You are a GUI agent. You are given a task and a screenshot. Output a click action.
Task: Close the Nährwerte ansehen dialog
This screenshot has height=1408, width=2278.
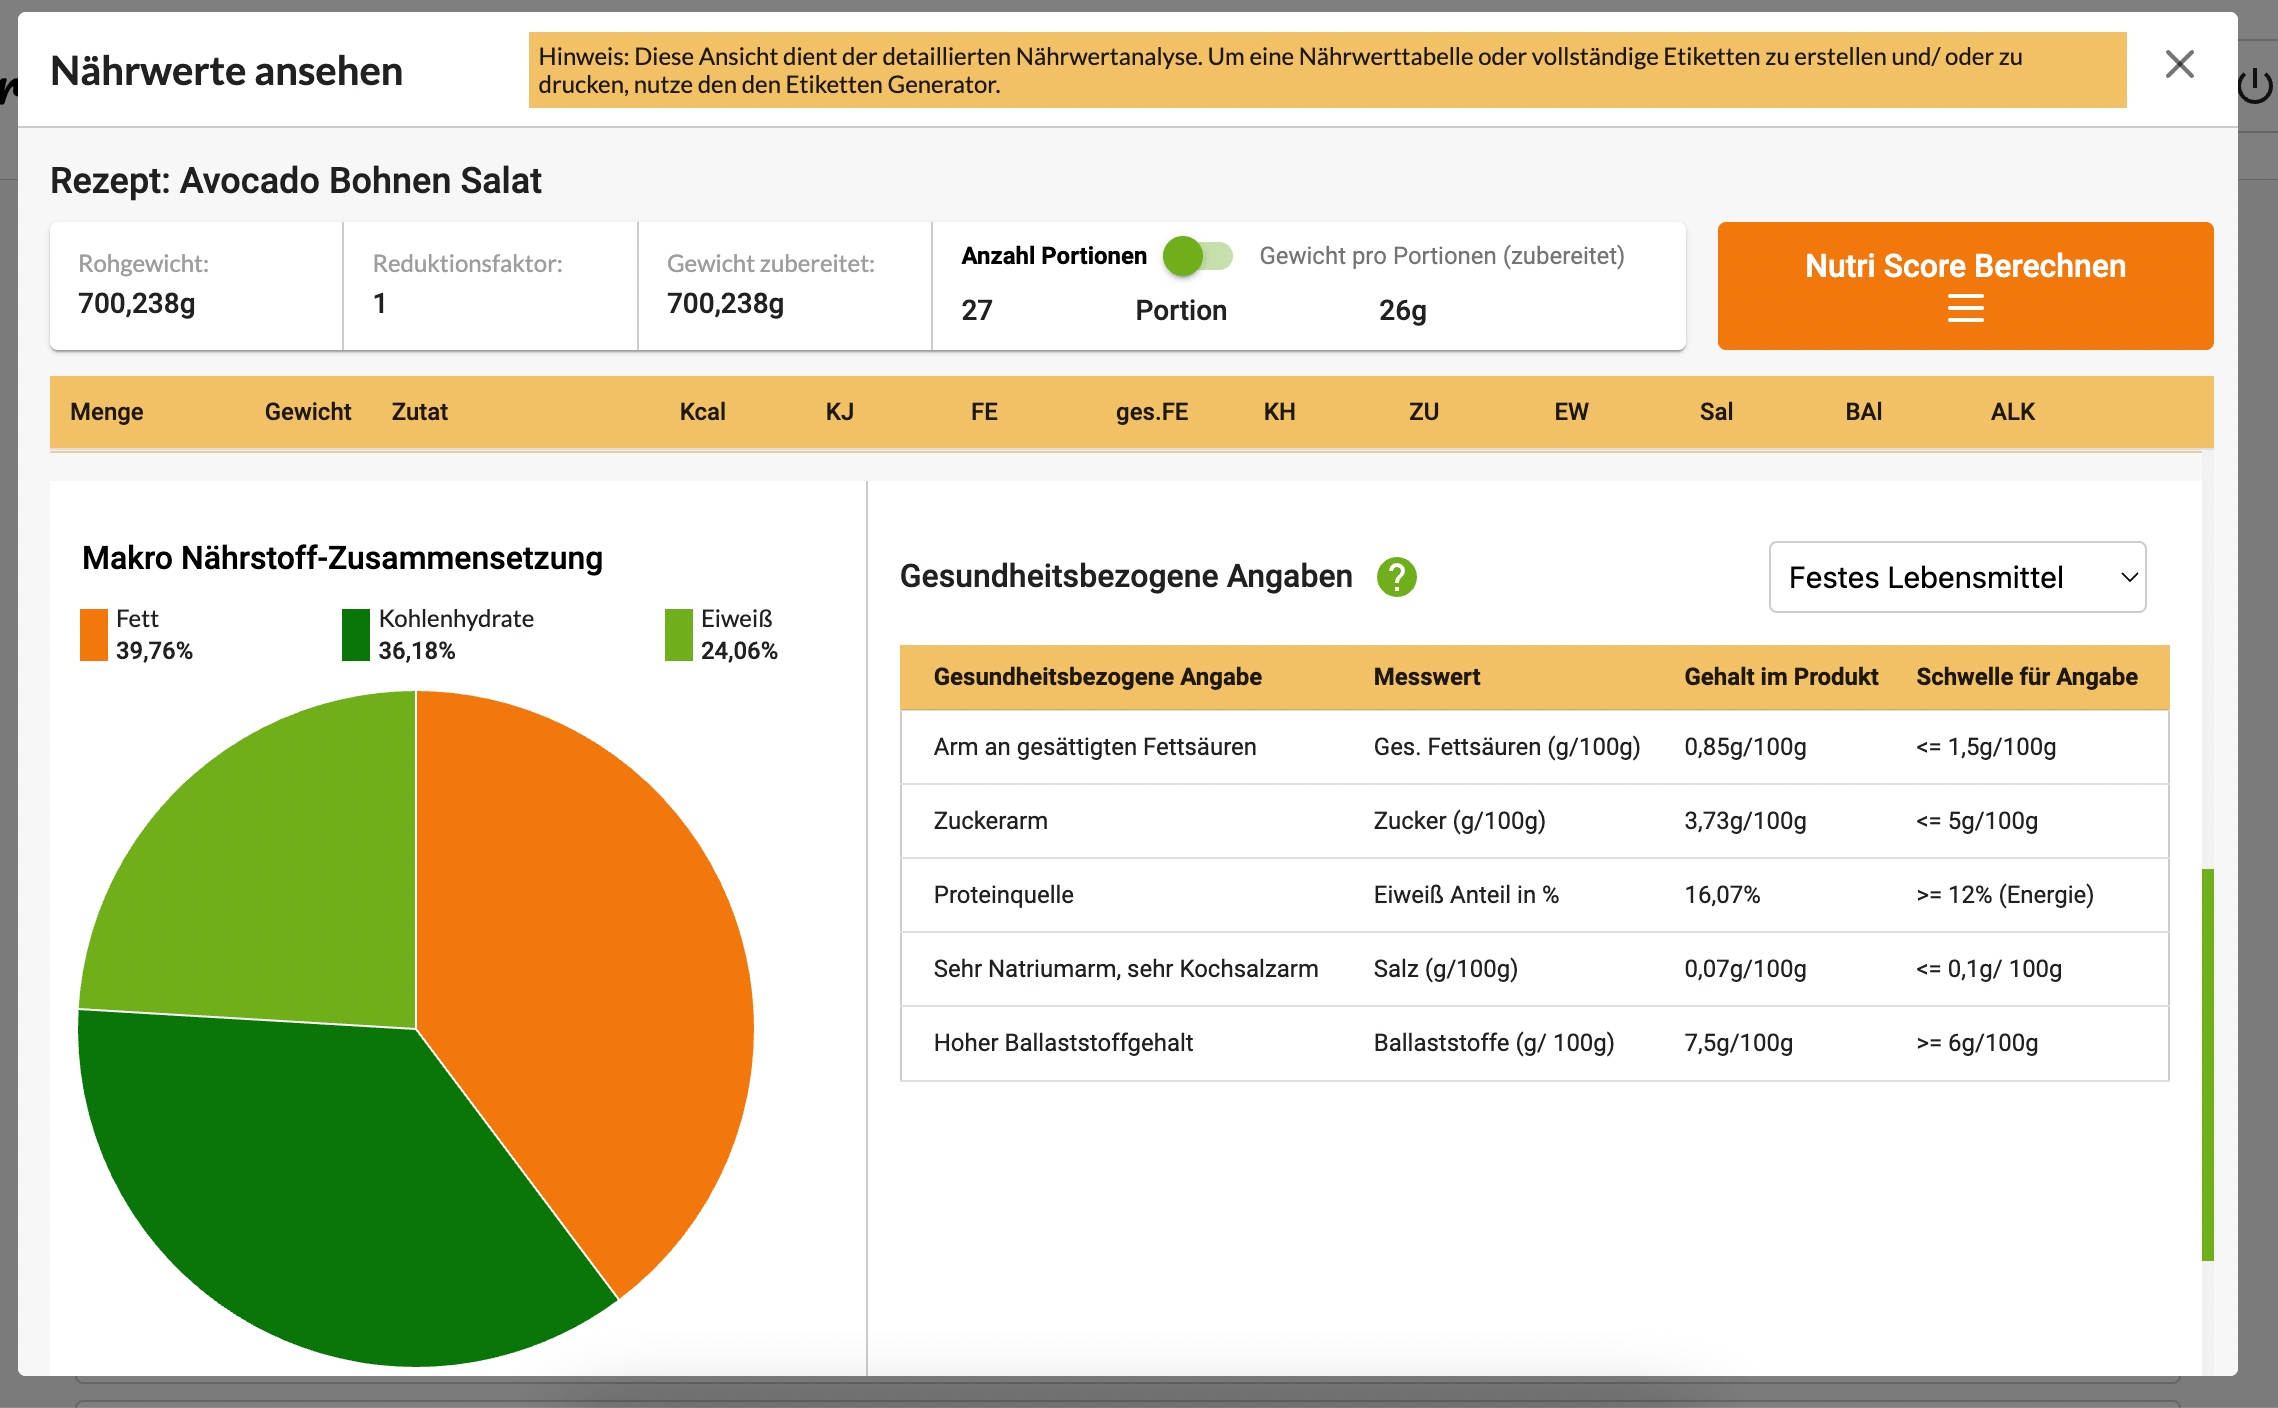click(2179, 65)
